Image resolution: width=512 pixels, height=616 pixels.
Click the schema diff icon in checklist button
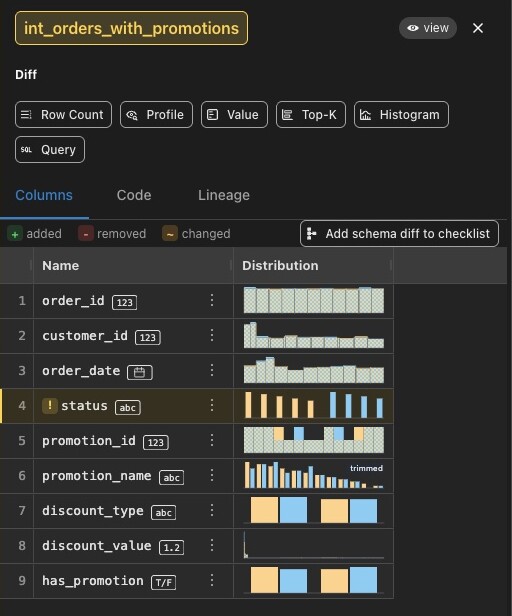[312, 234]
